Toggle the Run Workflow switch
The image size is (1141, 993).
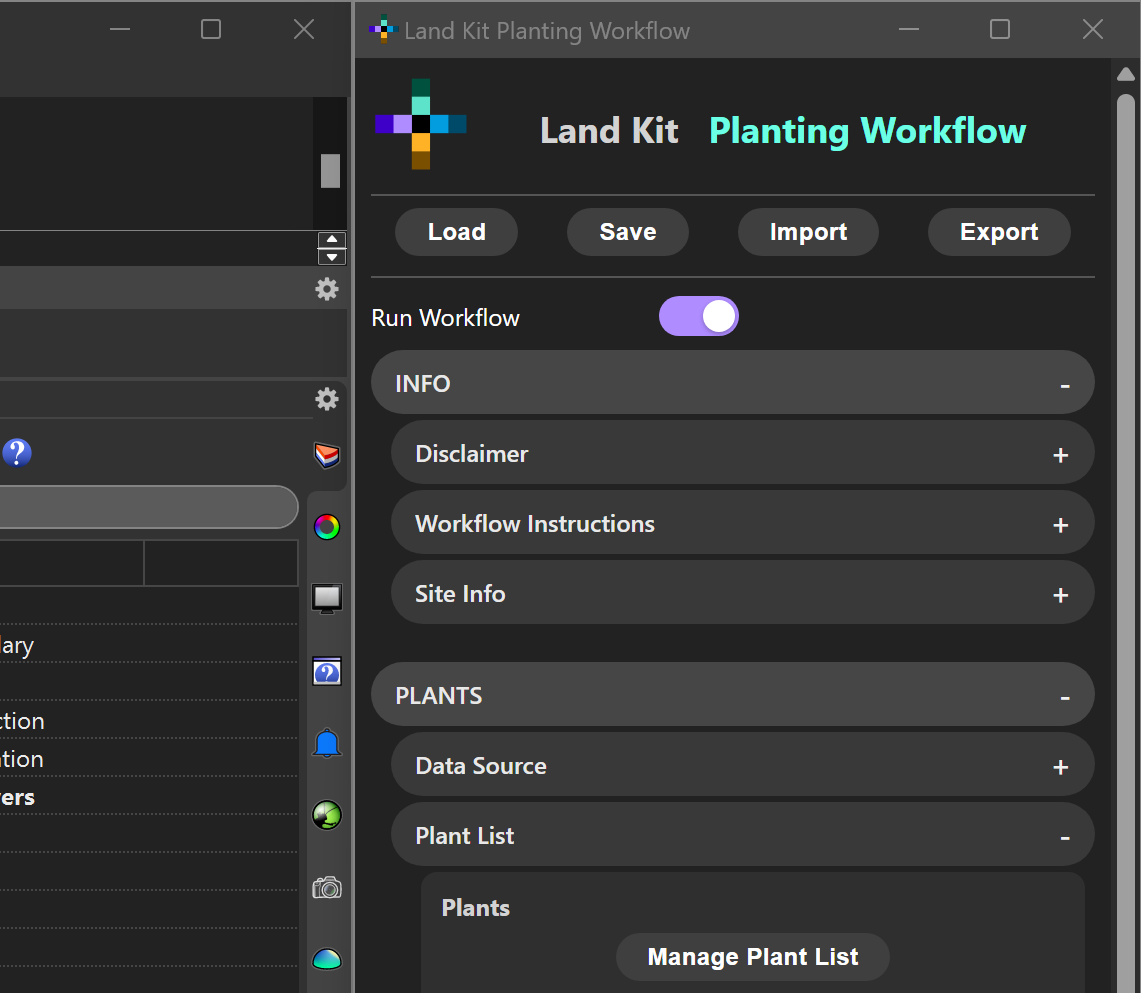tap(699, 316)
